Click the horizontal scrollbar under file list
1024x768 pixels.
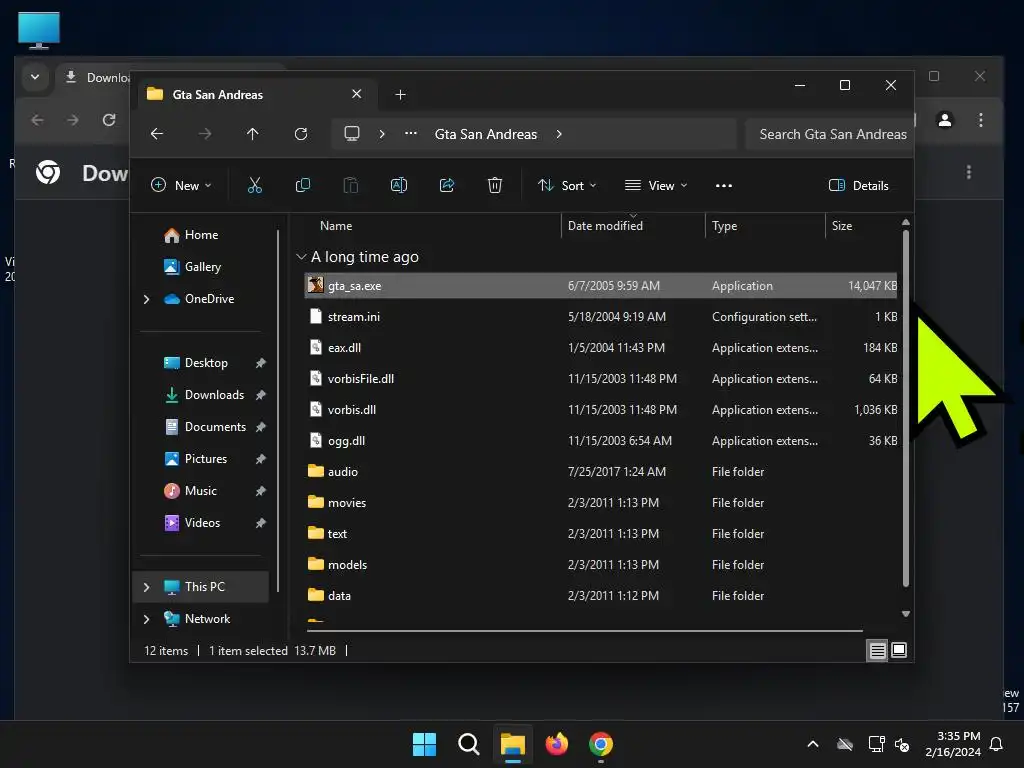(584, 631)
